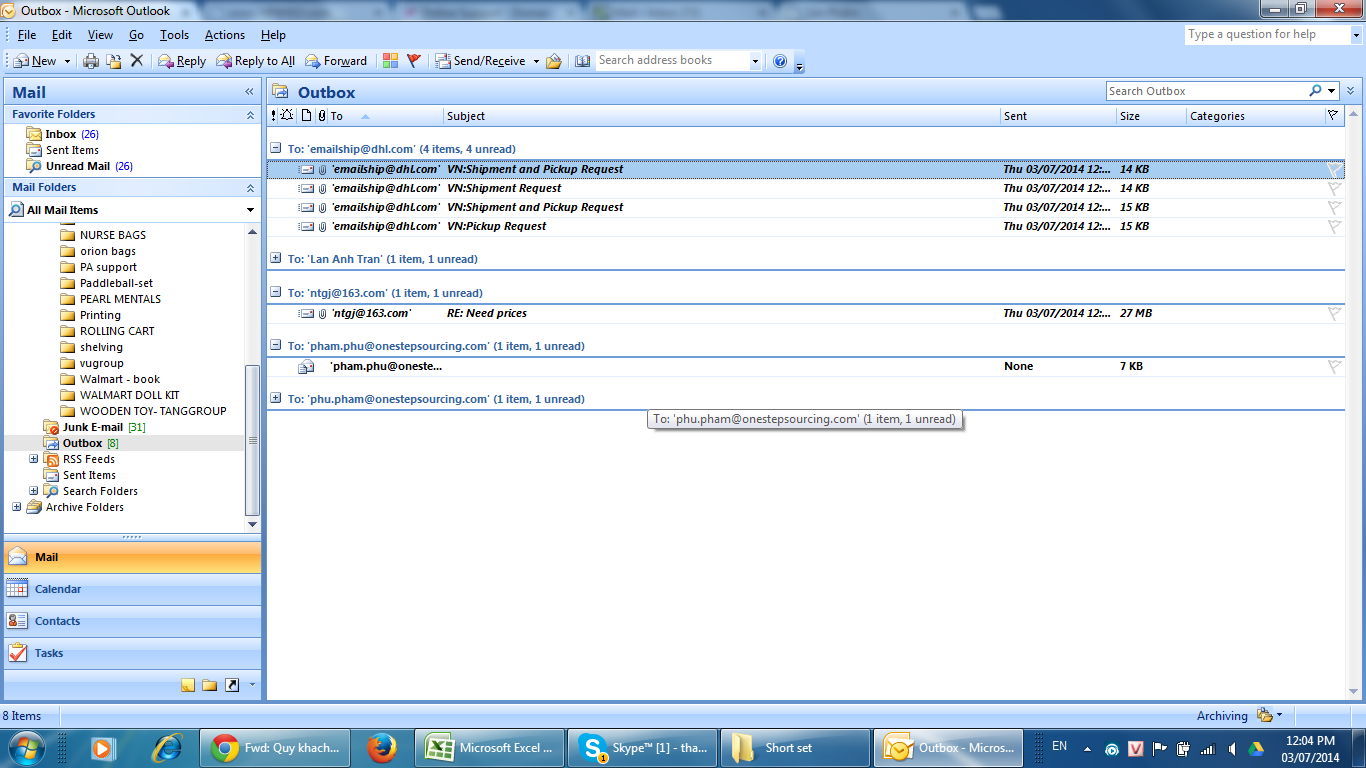1366x768 pixels.
Task: Click the red Follow Up flag icon
Action: pyautogui.click(x=413, y=61)
